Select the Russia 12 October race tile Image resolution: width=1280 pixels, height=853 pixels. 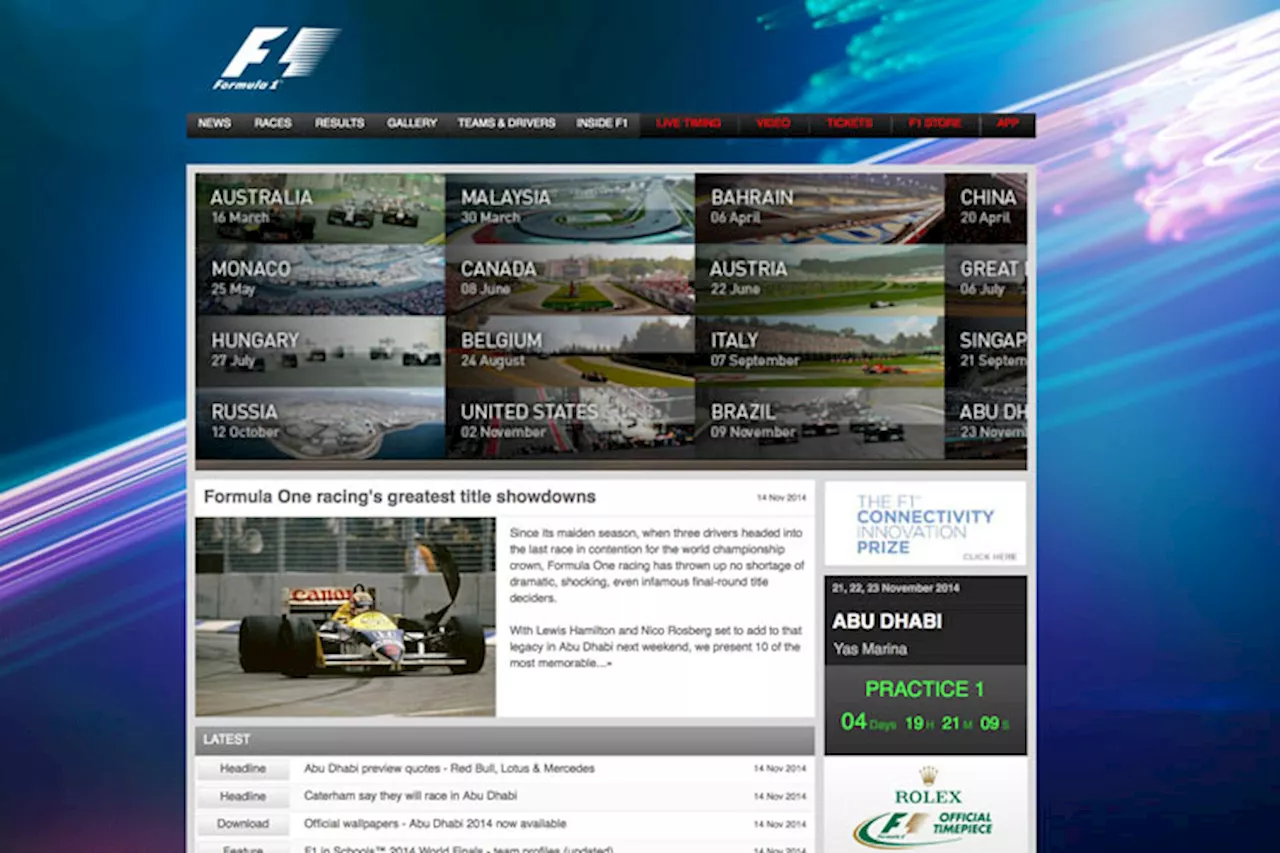pos(320,424)
